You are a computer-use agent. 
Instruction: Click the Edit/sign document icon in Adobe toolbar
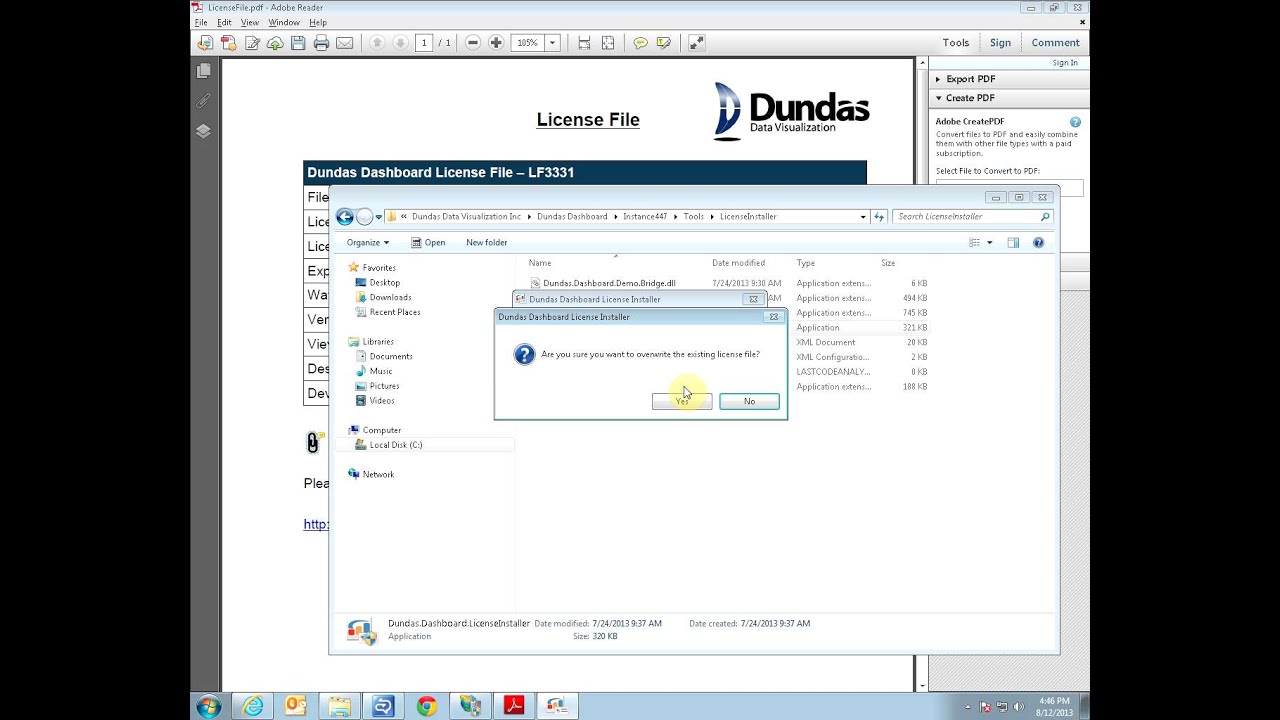coord(252,43)
